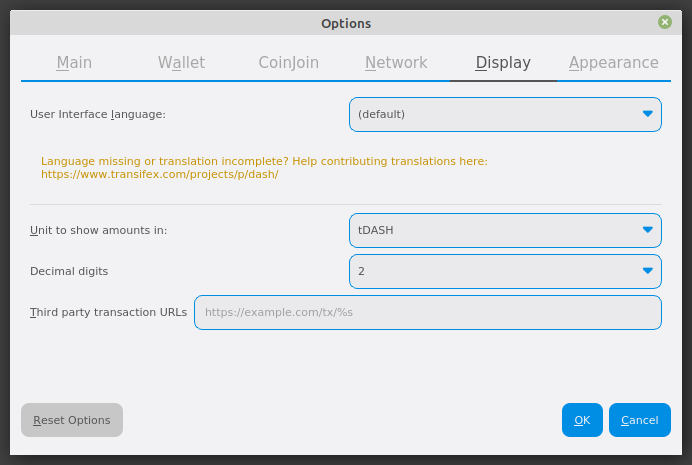Click the Unit to show amounts label
Viewport: 692px width, 465px height.
tap(99, 230)
